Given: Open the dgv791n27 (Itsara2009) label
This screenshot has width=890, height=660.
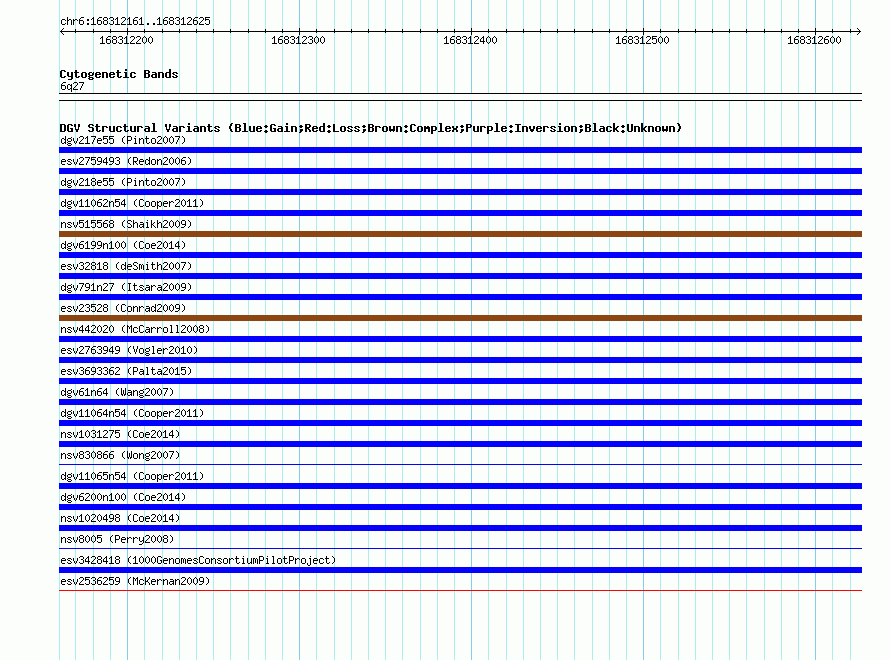Looking at the screenshot, I should [126, 287].
